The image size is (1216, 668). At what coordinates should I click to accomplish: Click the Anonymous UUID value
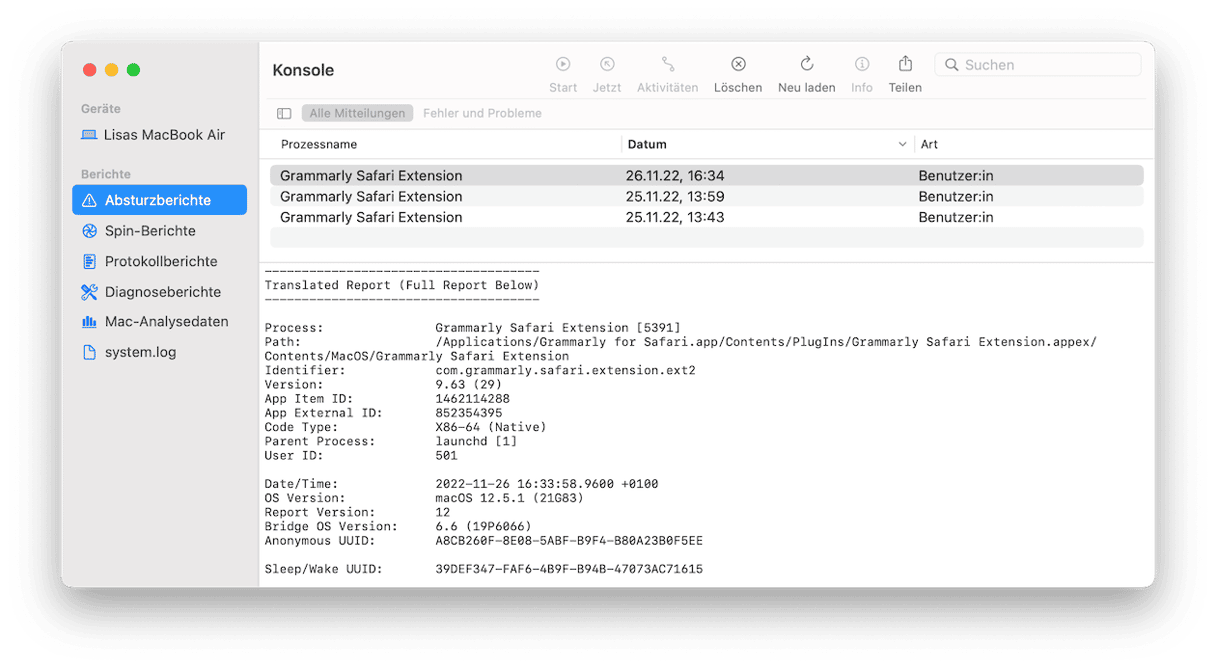pyautogui.click(x=569, y=541)
